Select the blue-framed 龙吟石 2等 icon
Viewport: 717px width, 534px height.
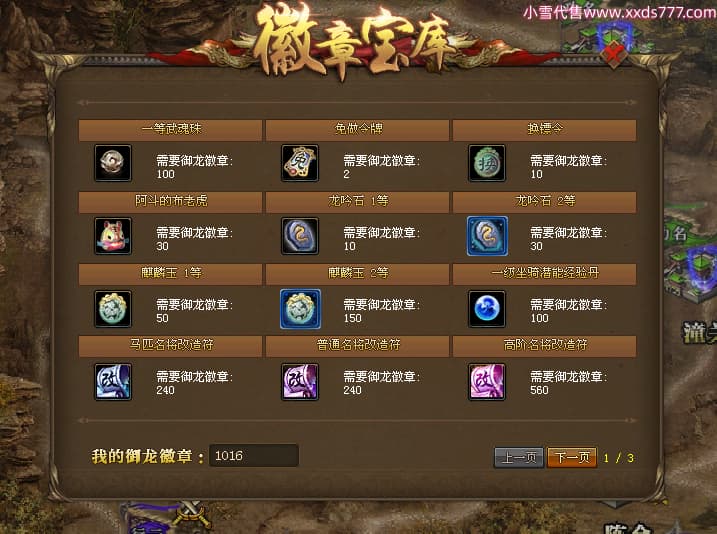[x=487, y=236]
